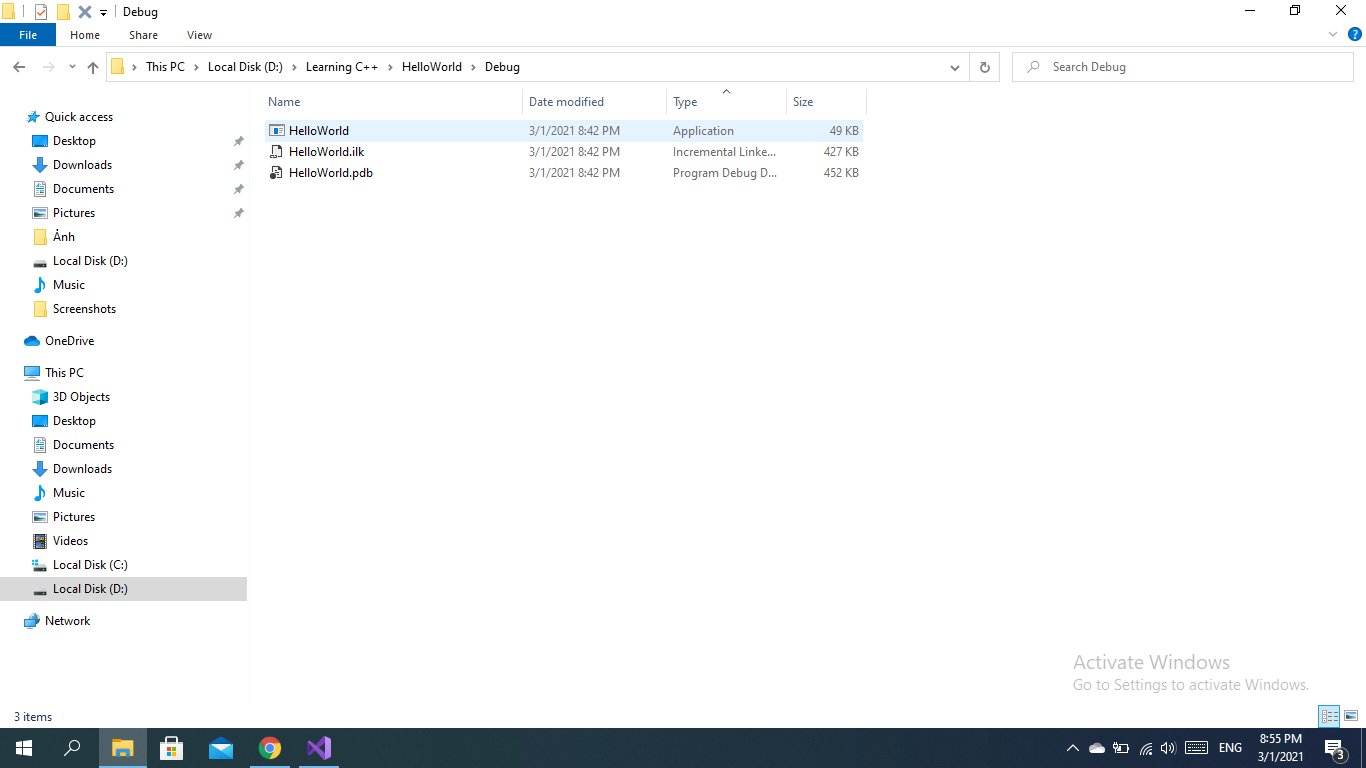Go back with the Back arrow
Screen dimensions: 1366x768
[19, 67]
